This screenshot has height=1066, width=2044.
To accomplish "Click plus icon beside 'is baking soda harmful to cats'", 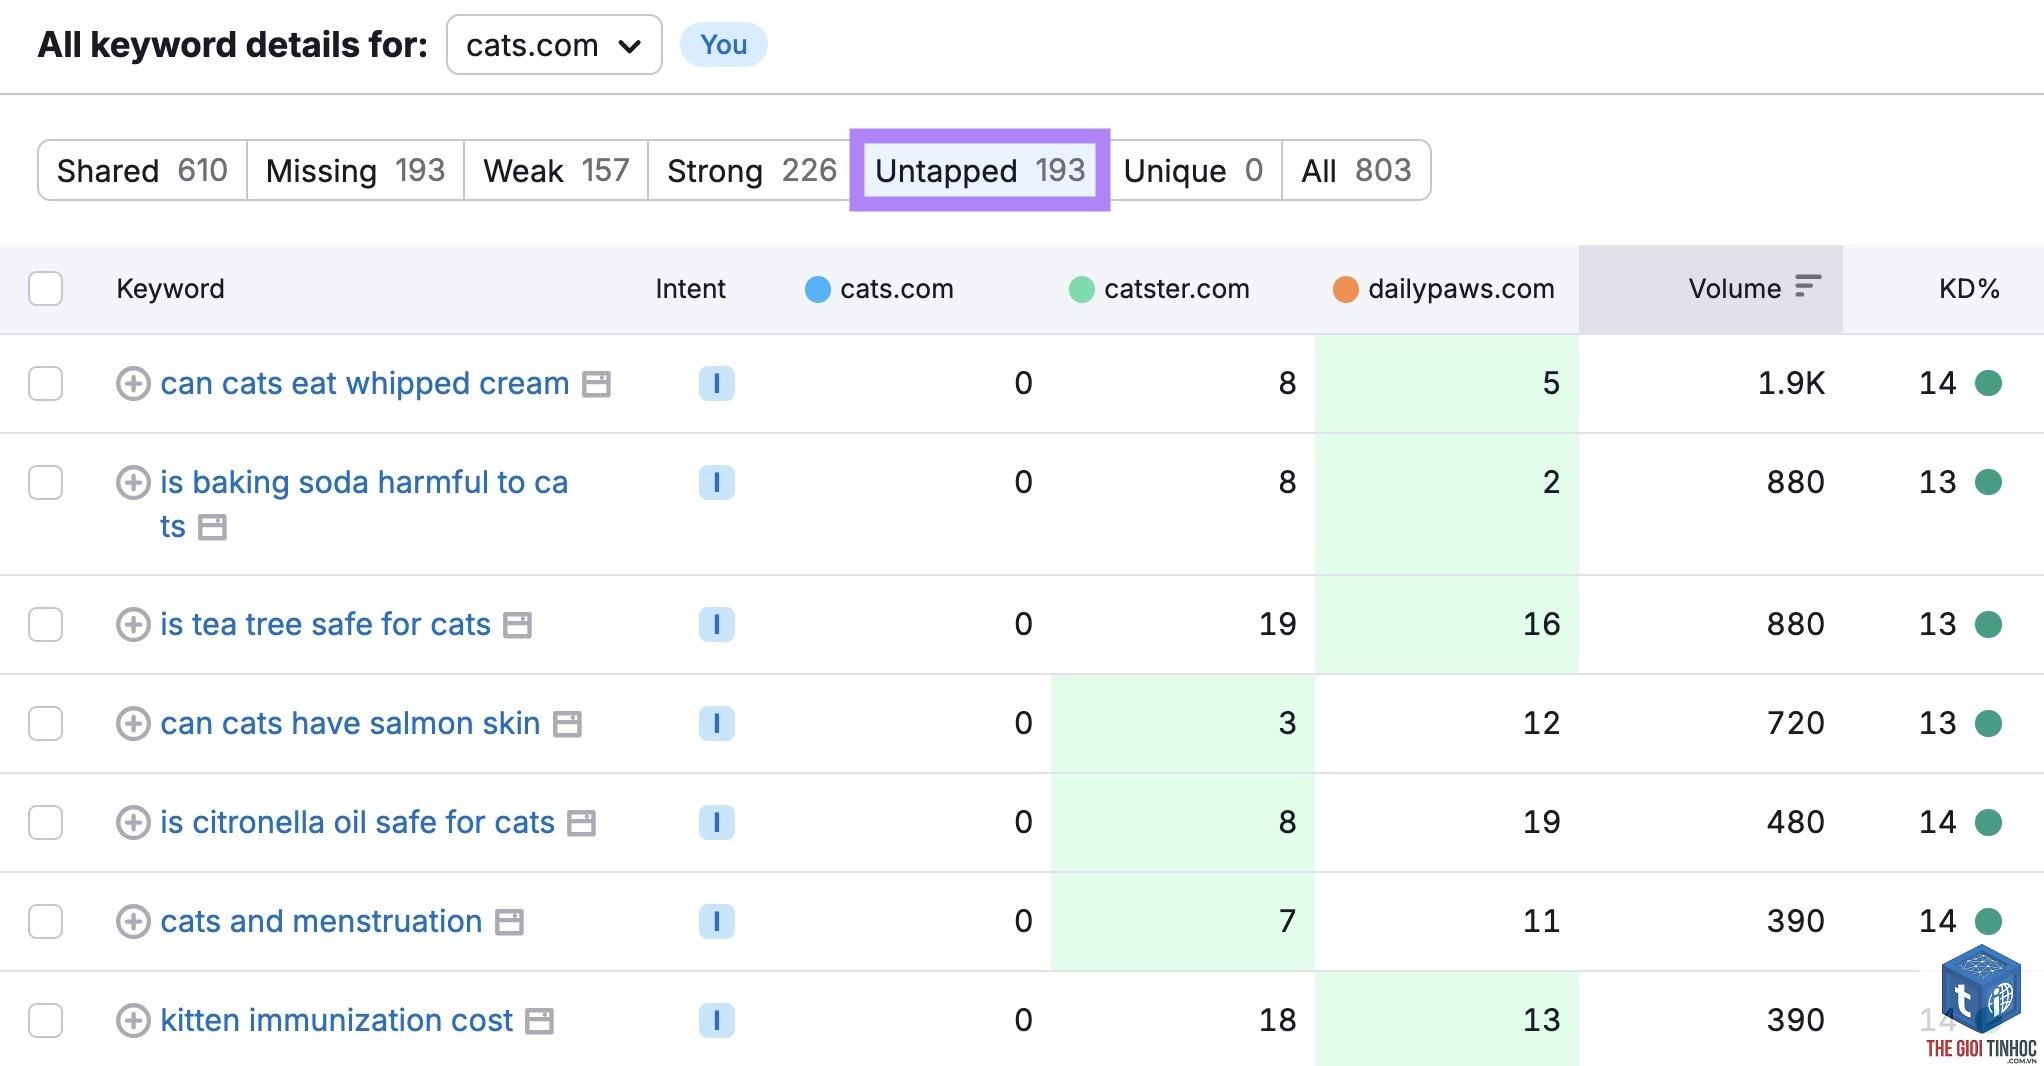I will (133, 482).
